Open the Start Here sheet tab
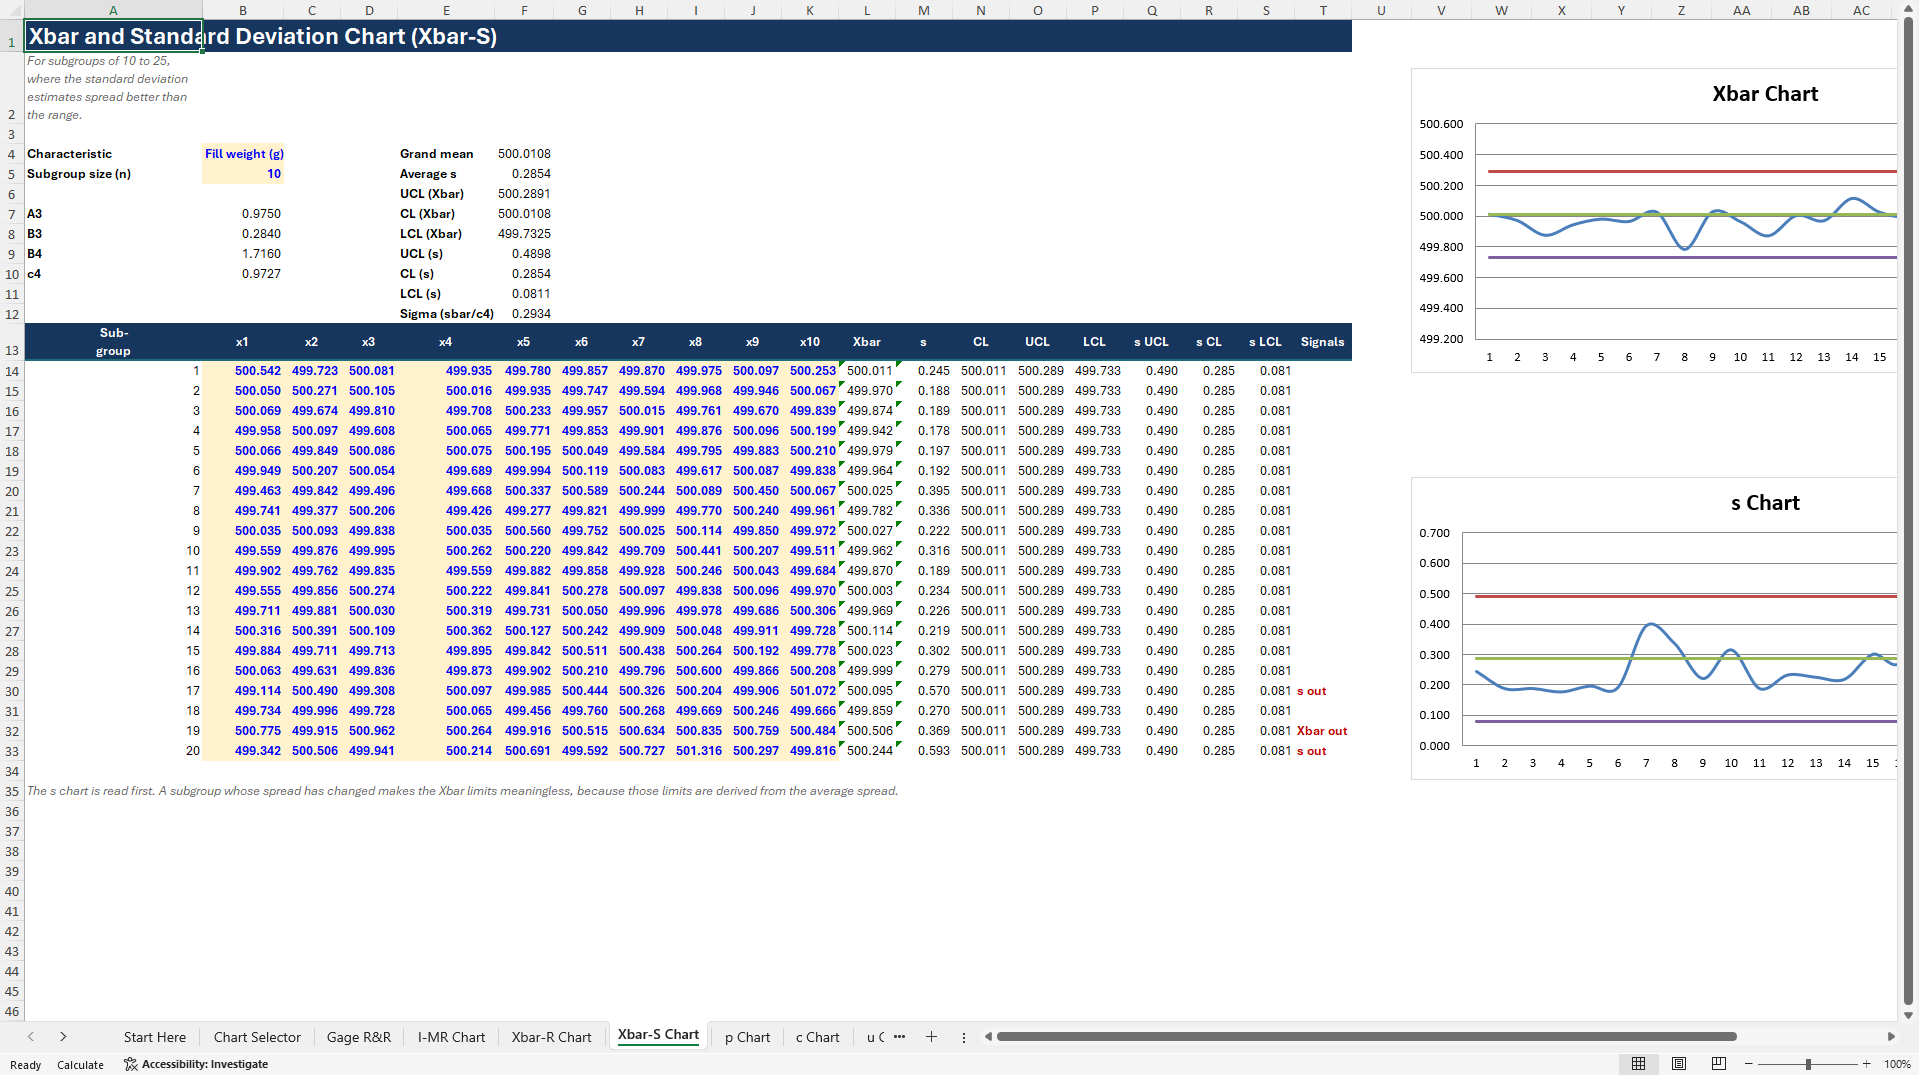This screenshot has height=1075, width=1919. [x=155, y=1037]
